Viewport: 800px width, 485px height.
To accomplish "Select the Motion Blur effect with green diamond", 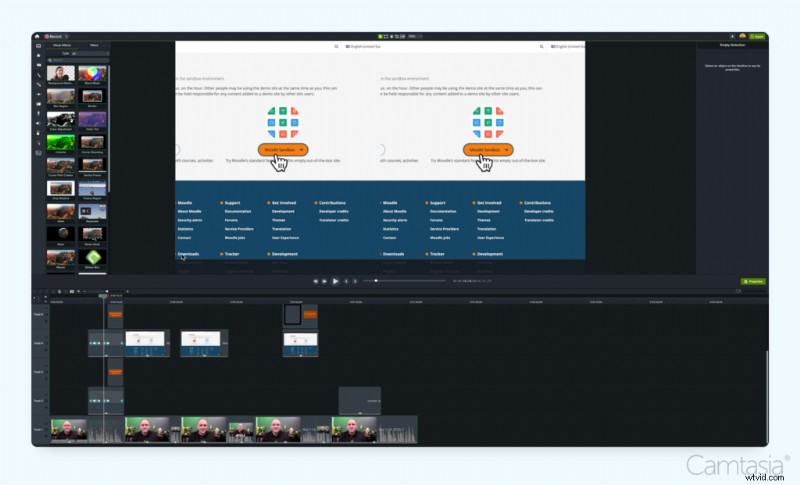I will 92,257.
